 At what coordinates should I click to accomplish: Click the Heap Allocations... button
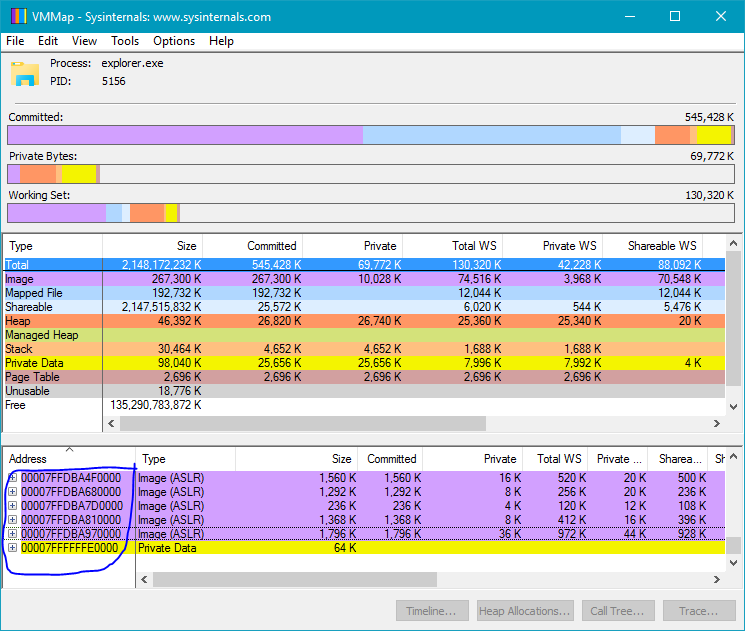click(x=525, y=611)
